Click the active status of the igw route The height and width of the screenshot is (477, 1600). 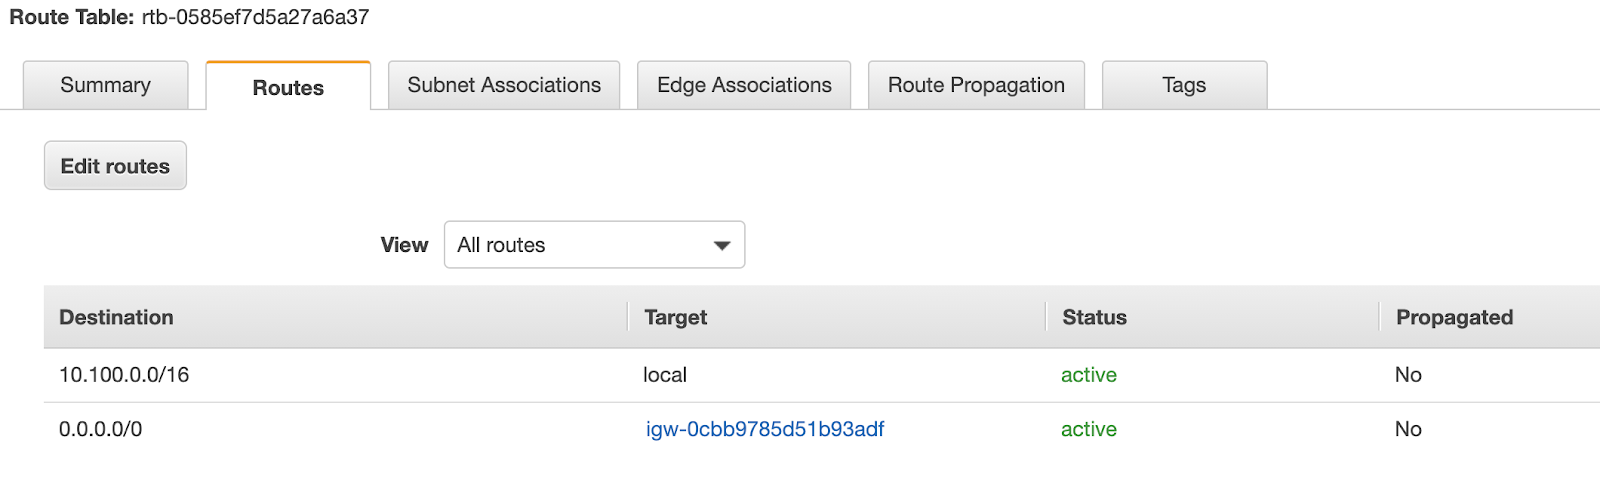pos(1089,429)
